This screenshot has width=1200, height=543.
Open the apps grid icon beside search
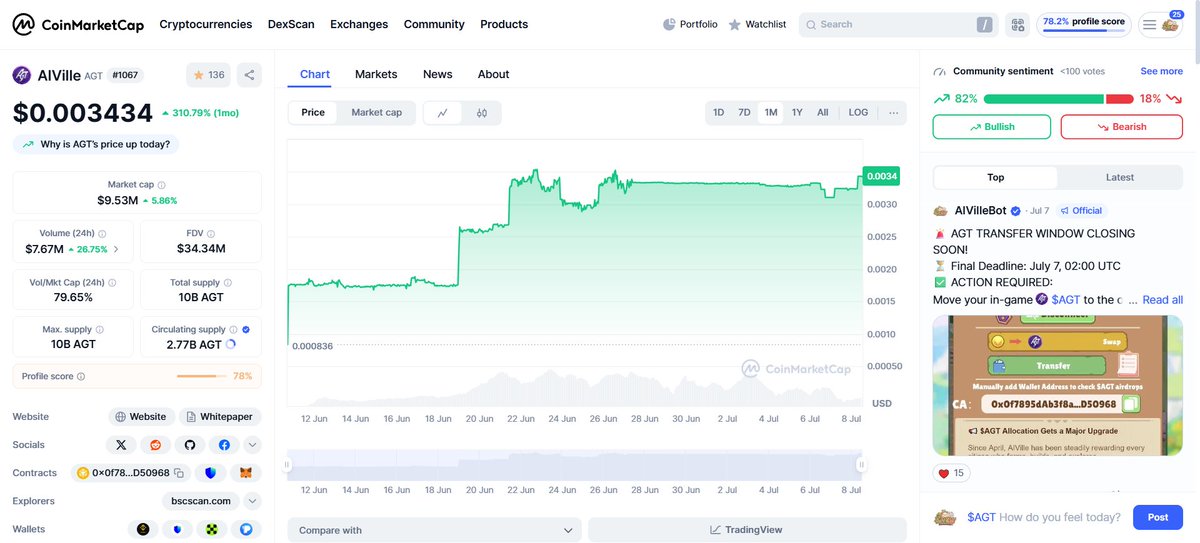1018,24
